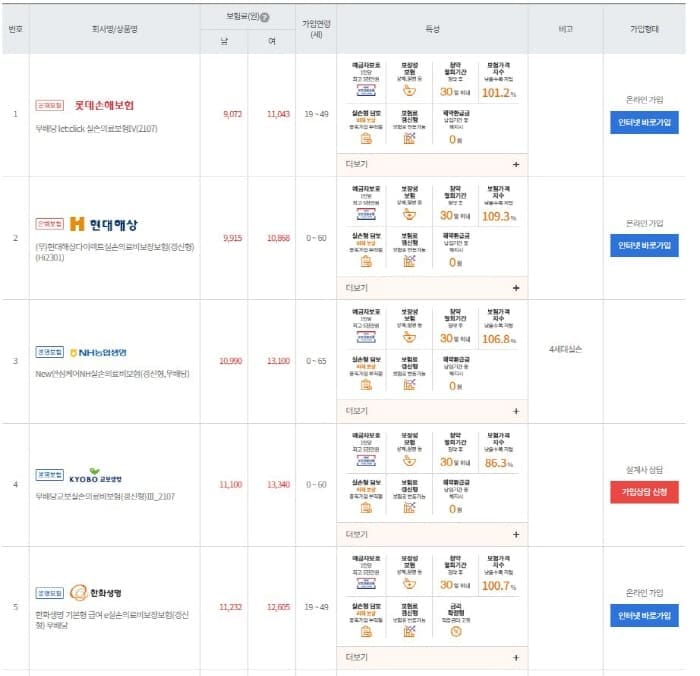Screen dimensions: 700x676
Task: Click the 예금자보호 icon in 한화생명 row
Action: point(366,584)
